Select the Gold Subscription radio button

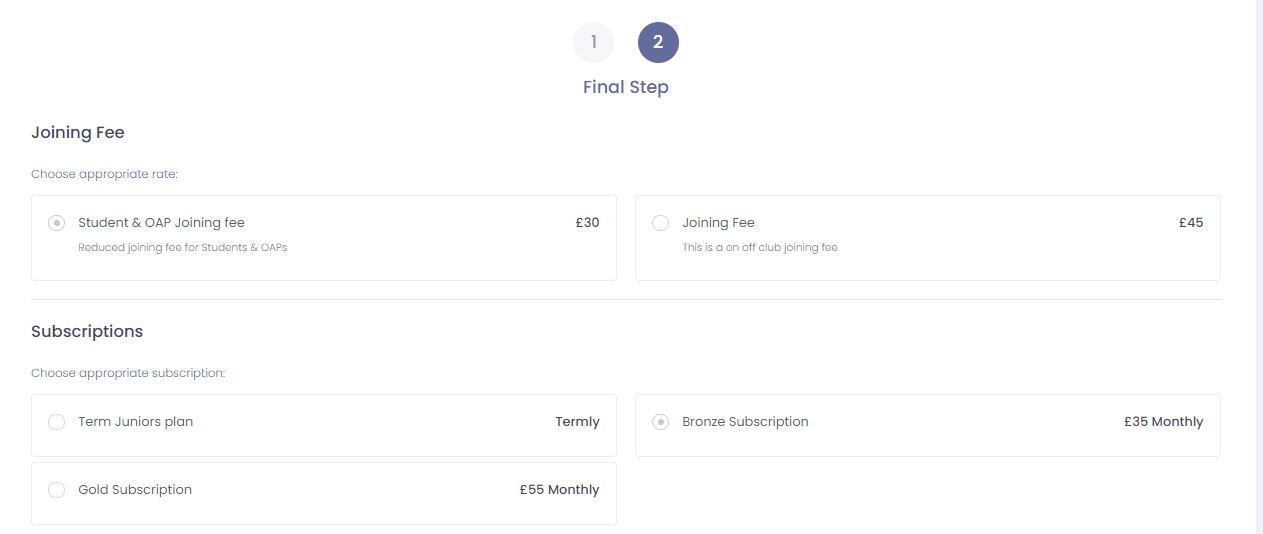[x=57, y=490]
